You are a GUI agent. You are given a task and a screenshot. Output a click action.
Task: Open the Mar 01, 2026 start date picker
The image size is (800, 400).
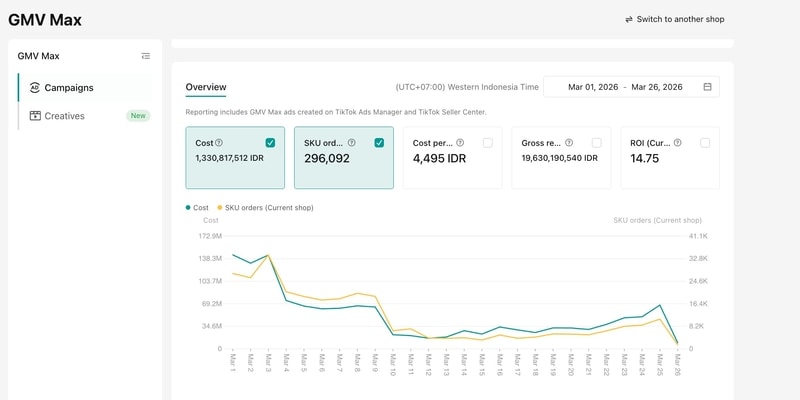tap(591, 87)
